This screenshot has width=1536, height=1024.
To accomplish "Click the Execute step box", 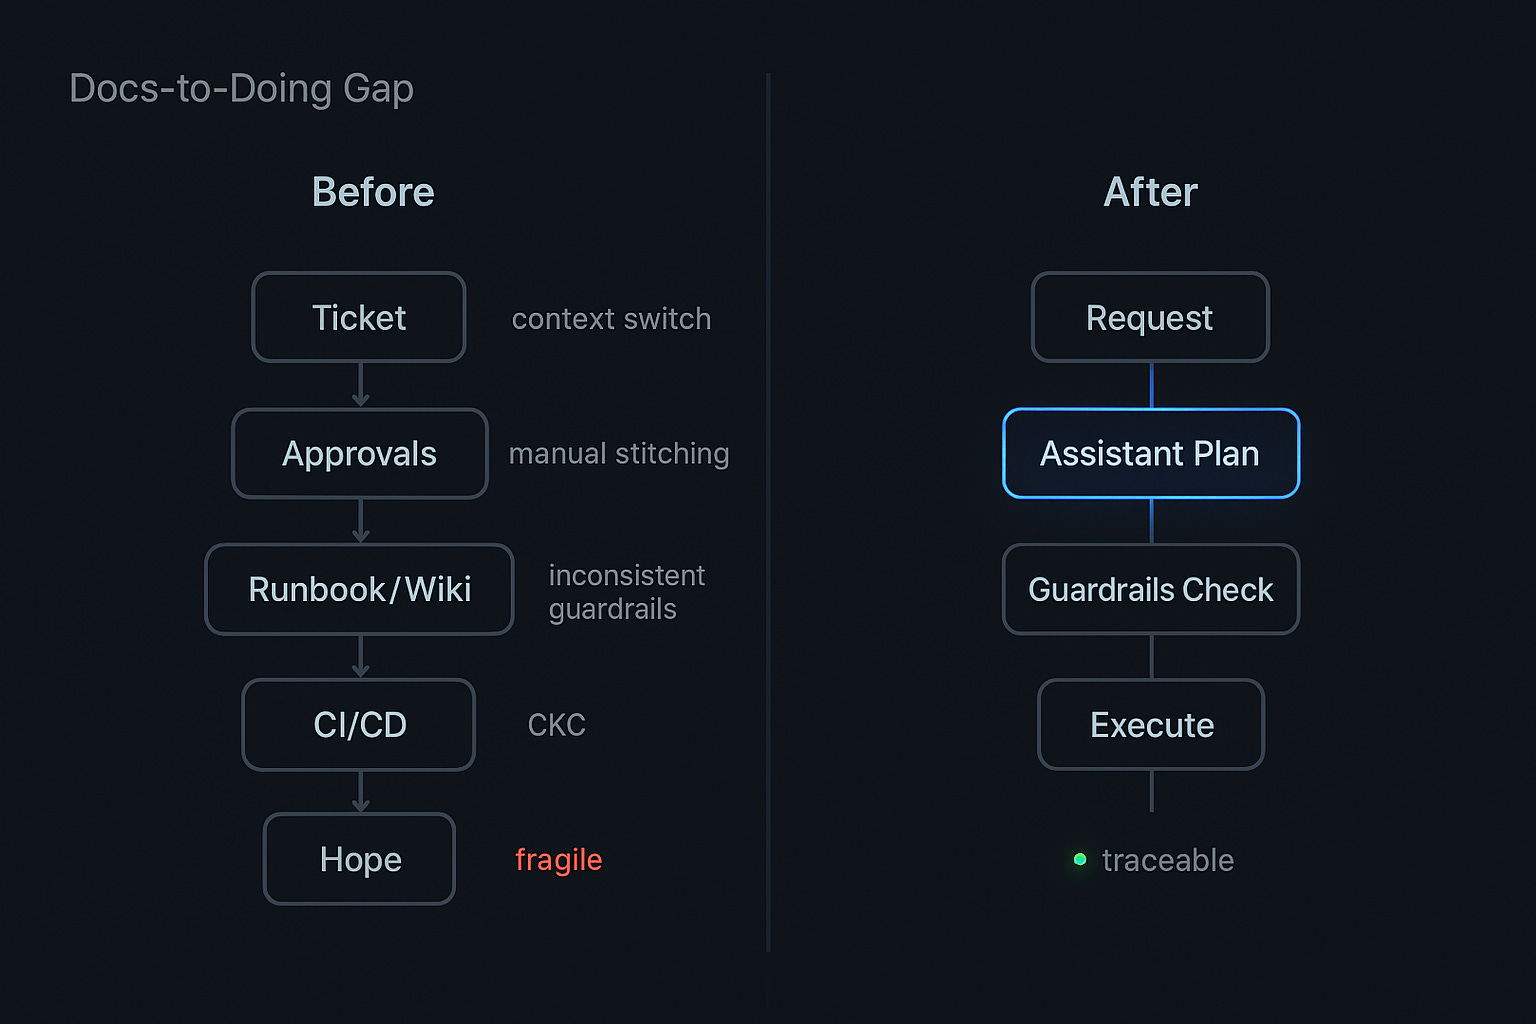I will 1151,725.
